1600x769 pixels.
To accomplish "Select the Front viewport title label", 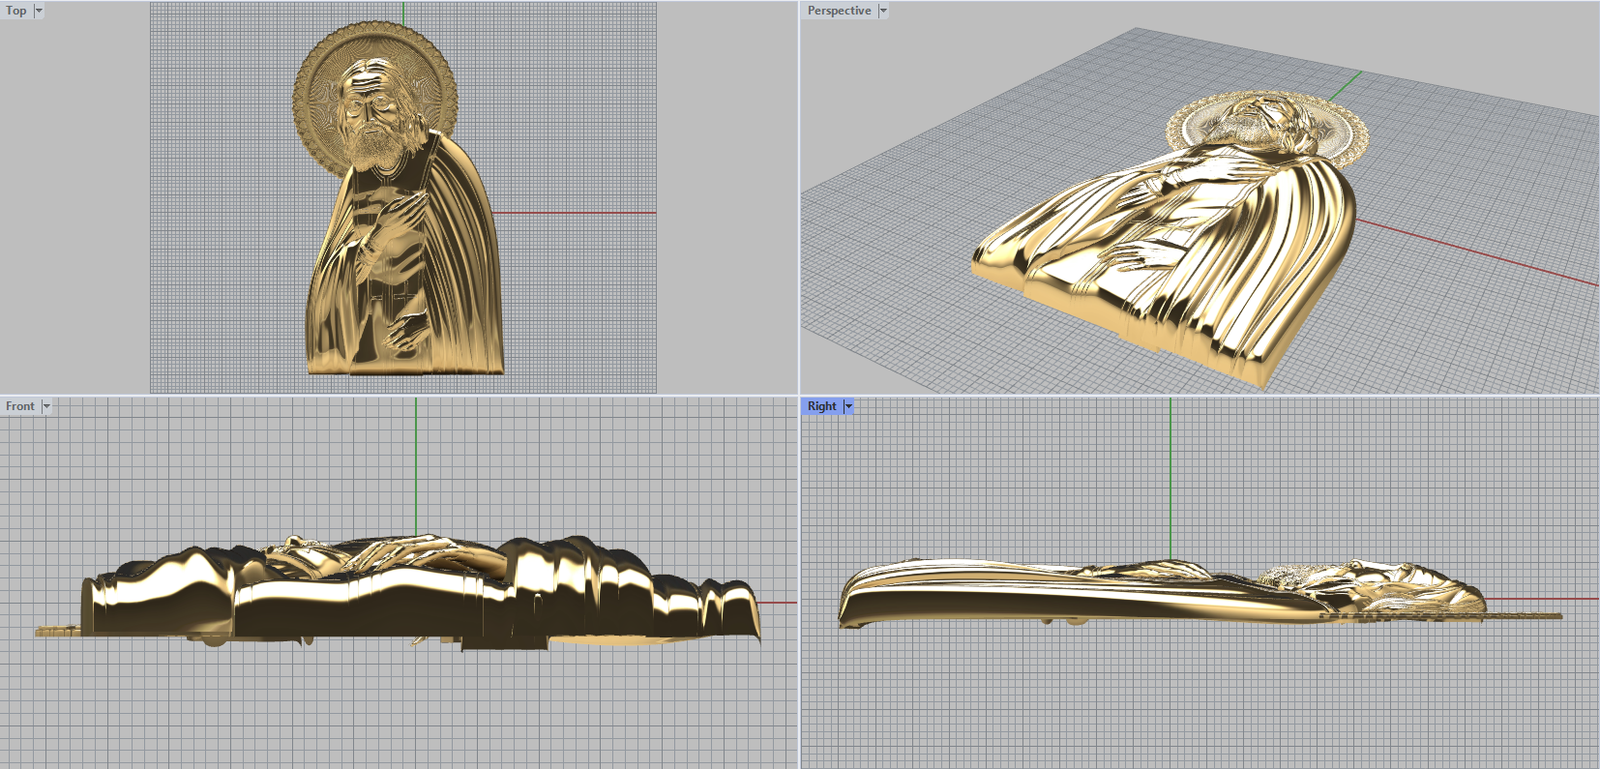I will (20, 406).
